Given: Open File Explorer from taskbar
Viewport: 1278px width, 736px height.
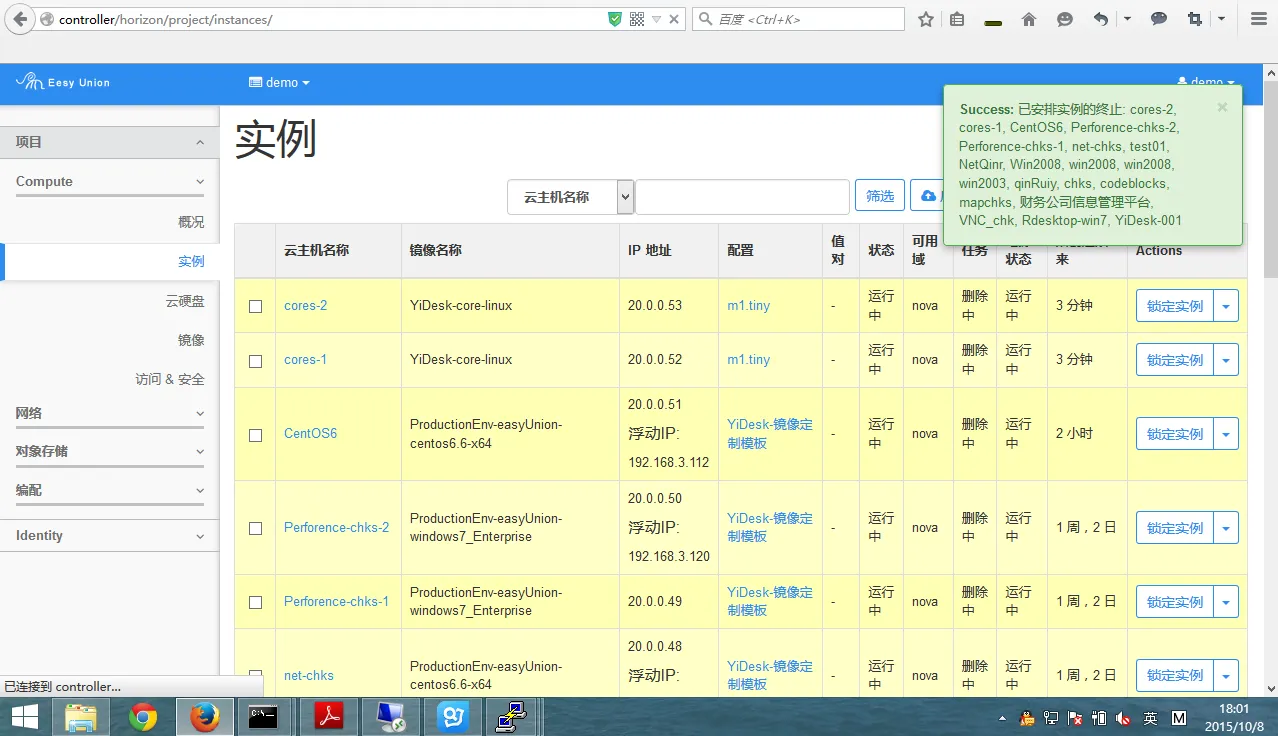Looking at the screenshot, I should (x=81, y=716).
